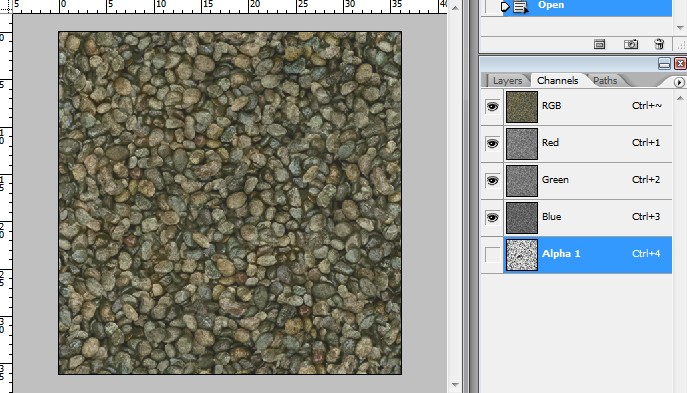
Task: Minimize the Channels palette group
Action: tap(664, 64)
